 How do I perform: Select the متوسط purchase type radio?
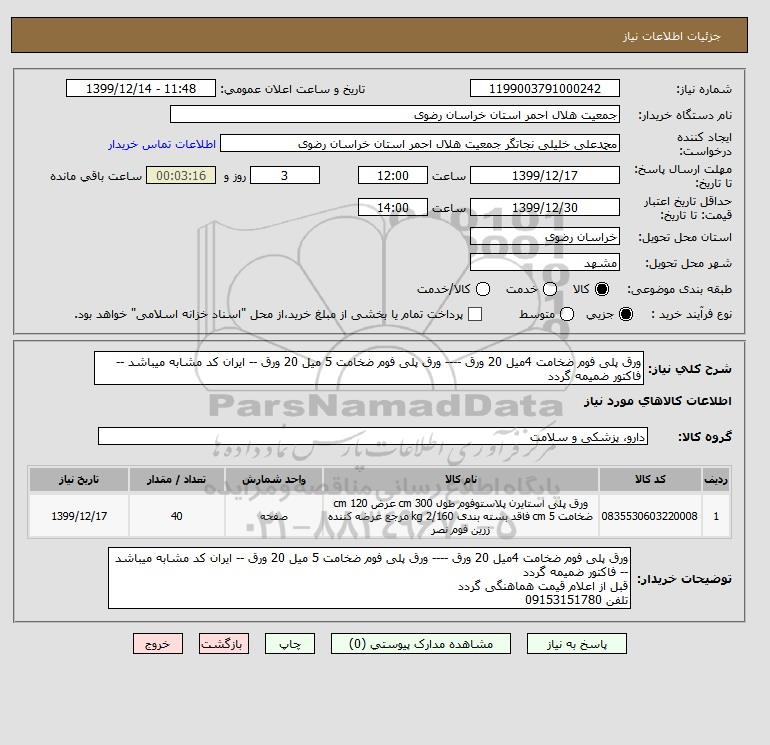click(567, 314)
